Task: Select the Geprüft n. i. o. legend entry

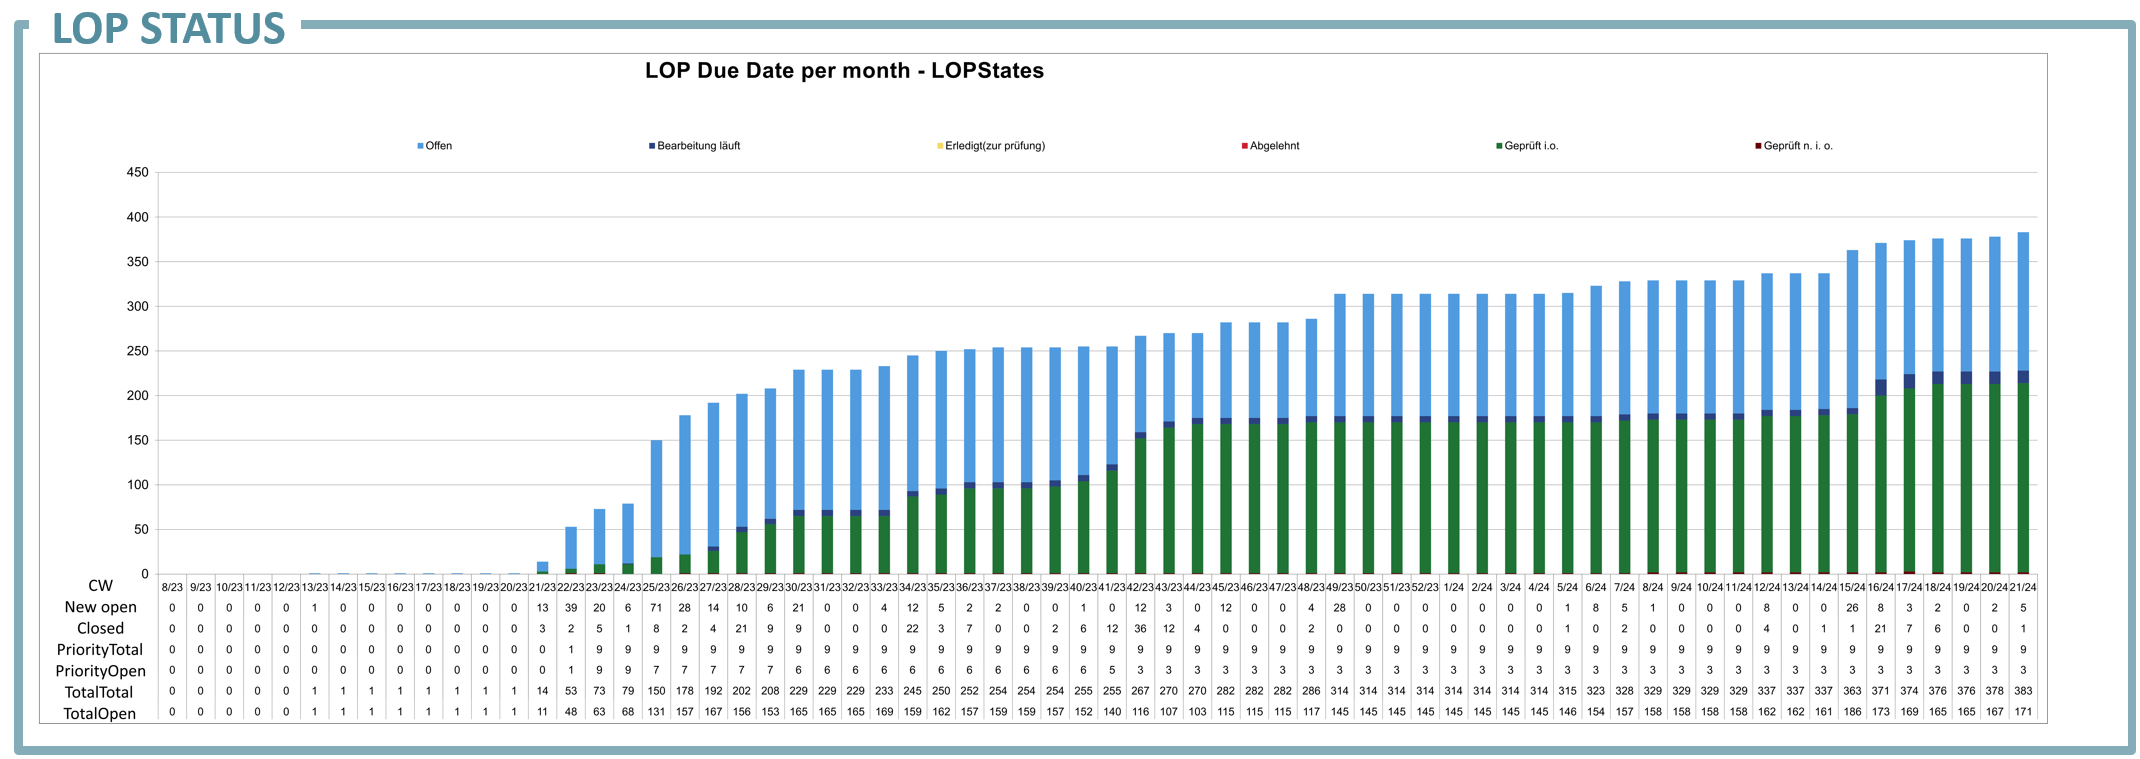Action: tap(1797, 146)
